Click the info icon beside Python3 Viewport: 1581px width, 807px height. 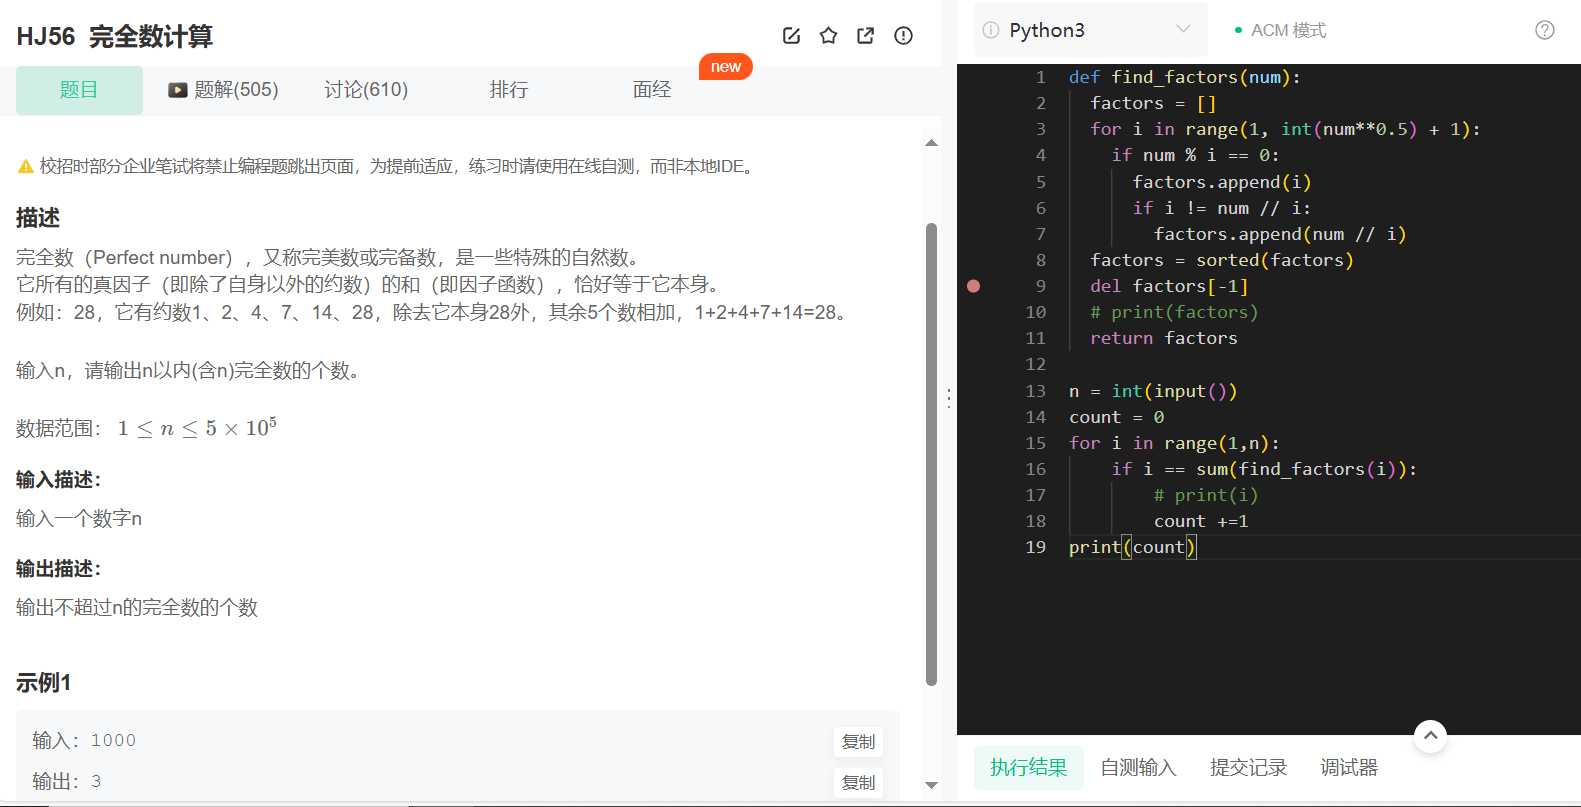pos(991,30)
